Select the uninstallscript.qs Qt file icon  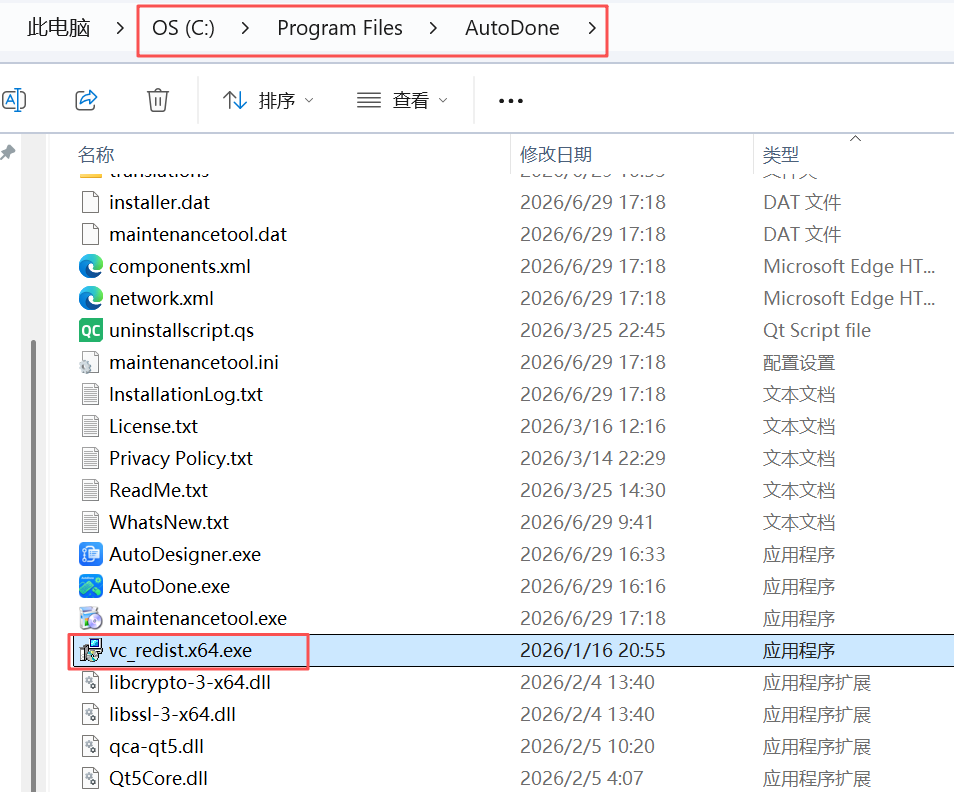[91, 330]
